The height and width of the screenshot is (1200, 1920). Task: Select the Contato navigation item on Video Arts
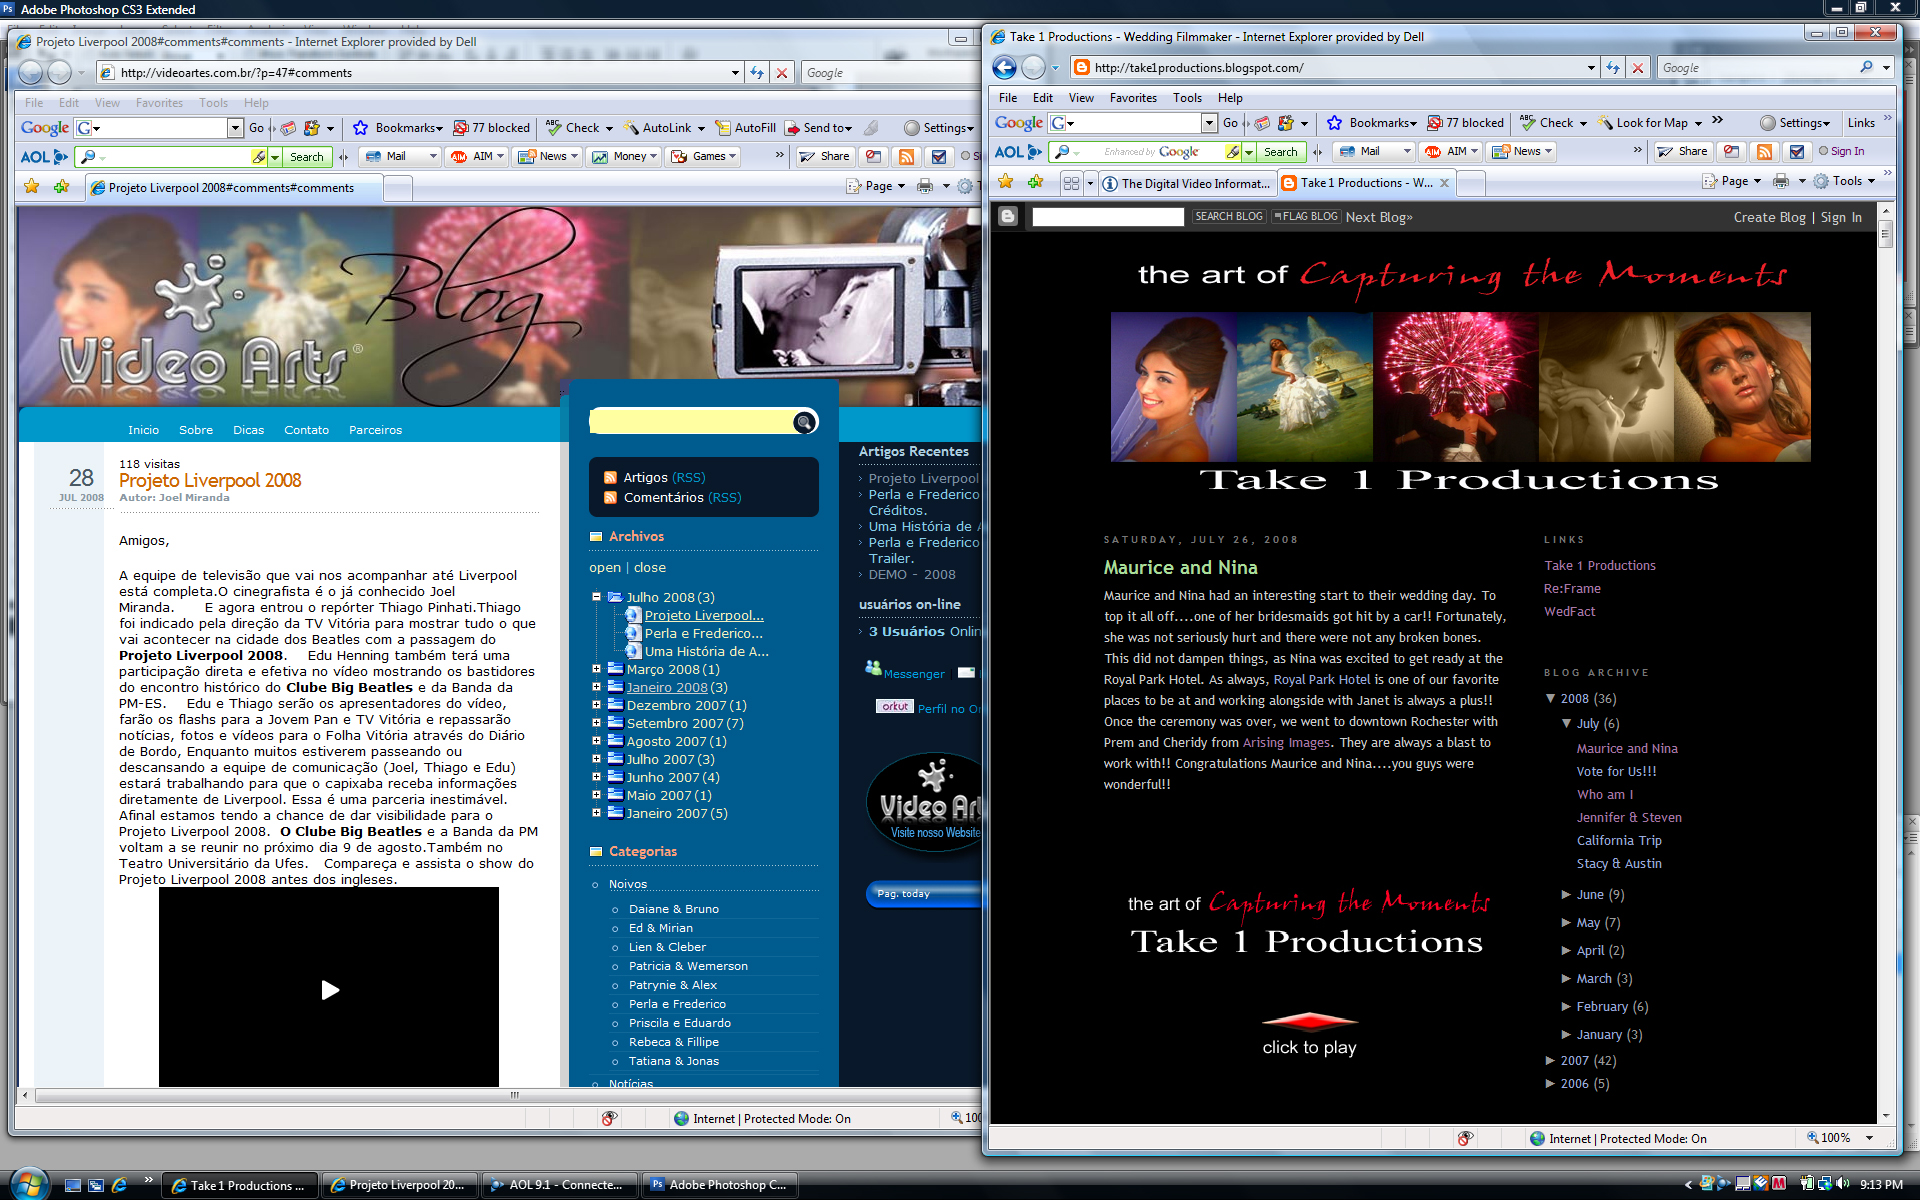[x=306, y=430]
